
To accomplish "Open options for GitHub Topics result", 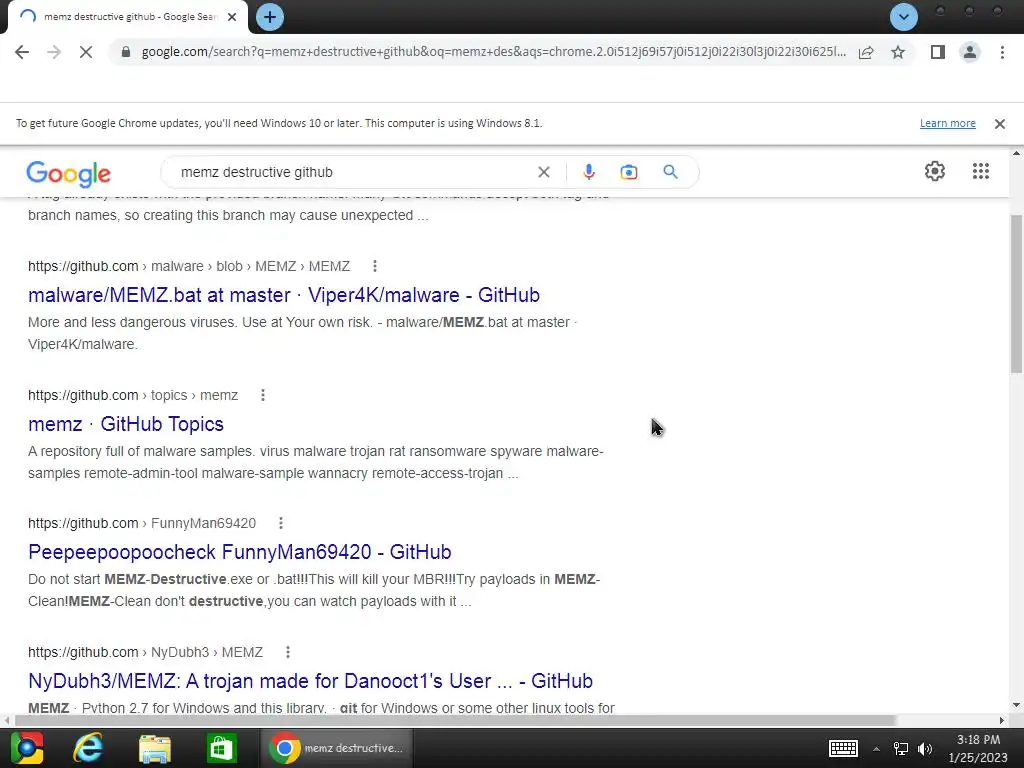I will click(263, 396).
